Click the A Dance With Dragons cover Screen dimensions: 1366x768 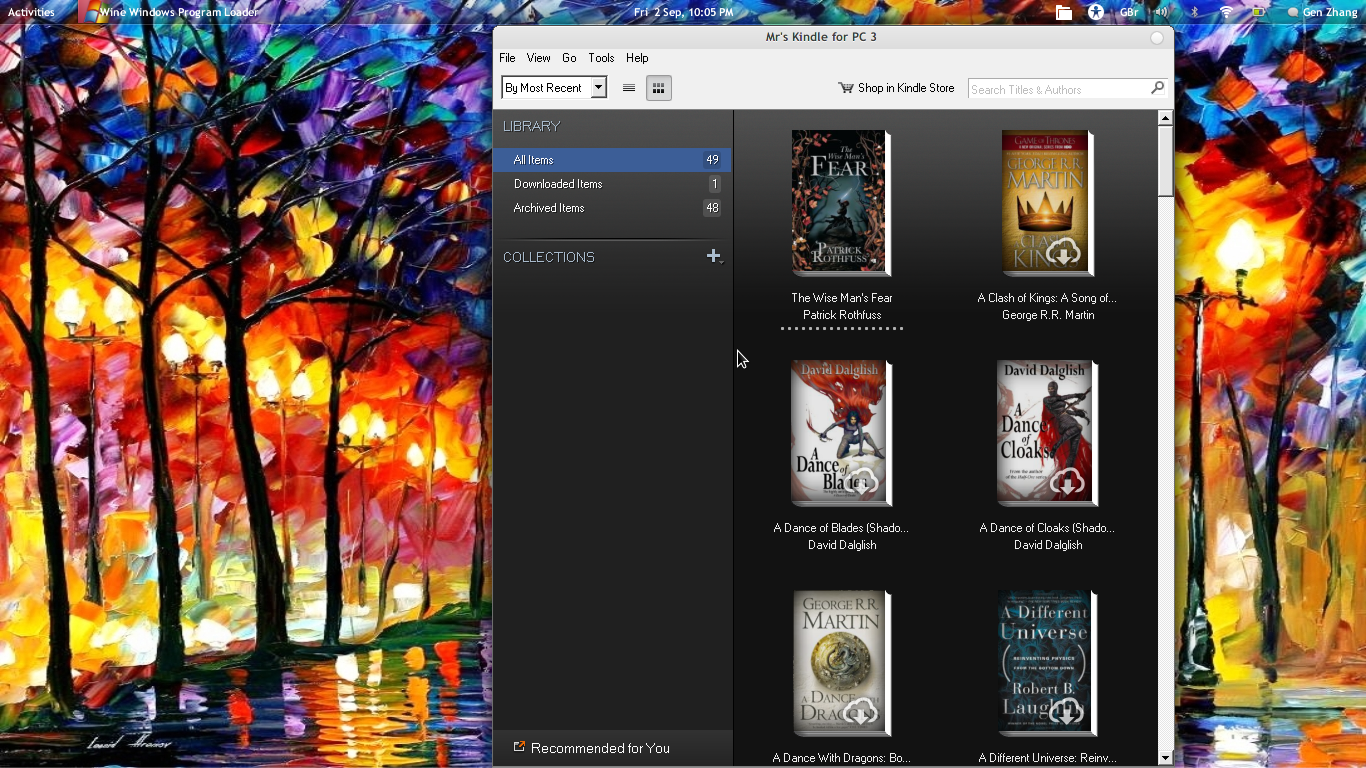(842, 663)
